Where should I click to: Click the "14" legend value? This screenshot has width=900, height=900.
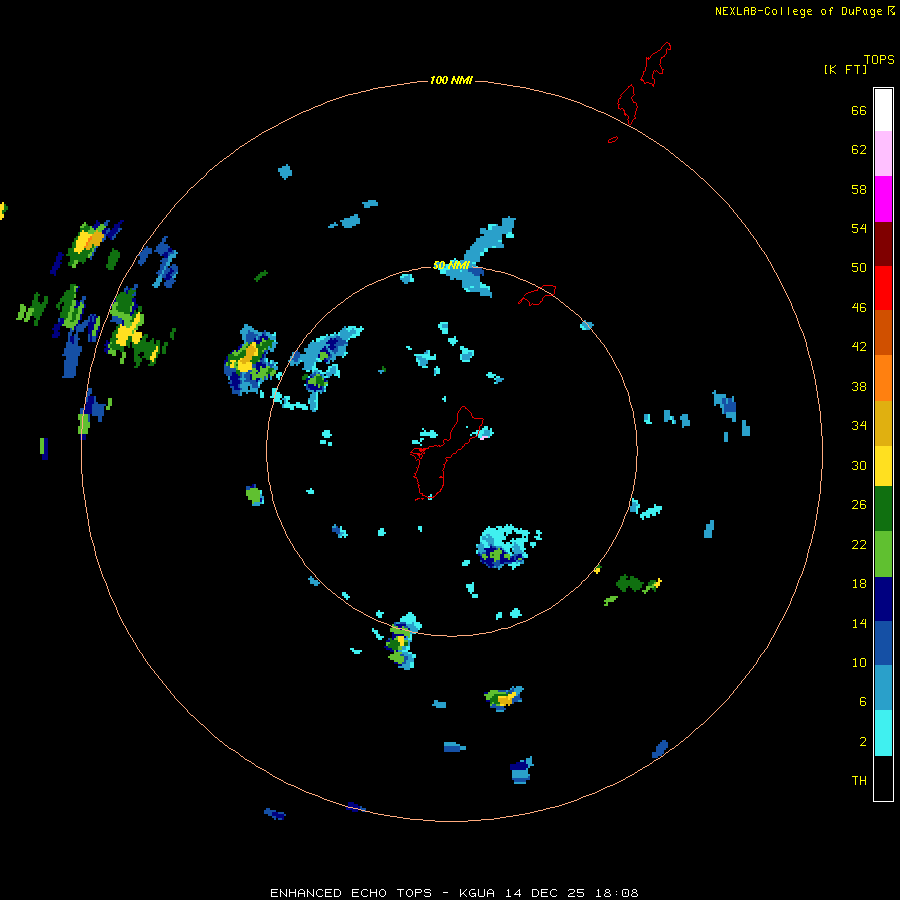859,623
